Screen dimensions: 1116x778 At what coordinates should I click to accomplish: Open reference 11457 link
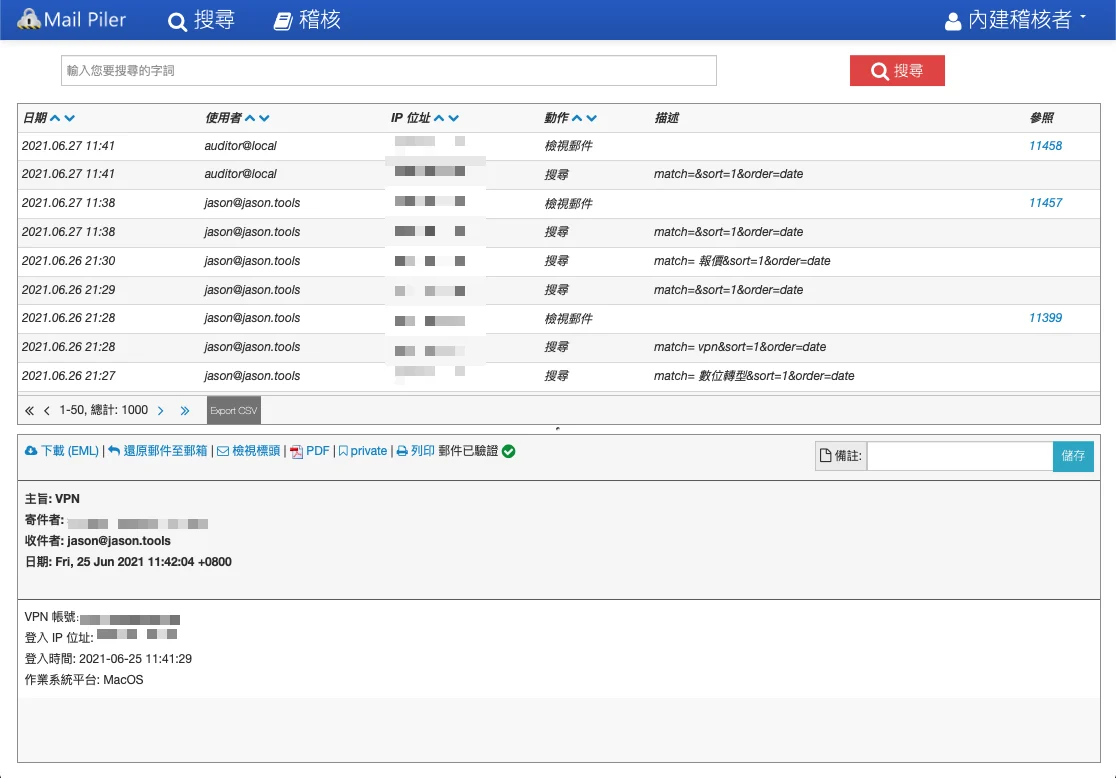pos(1045,203)
